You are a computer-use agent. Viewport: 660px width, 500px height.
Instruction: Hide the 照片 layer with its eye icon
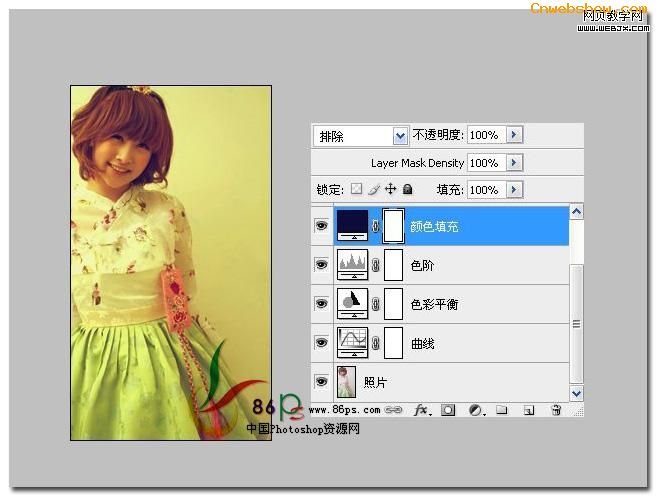322,381
